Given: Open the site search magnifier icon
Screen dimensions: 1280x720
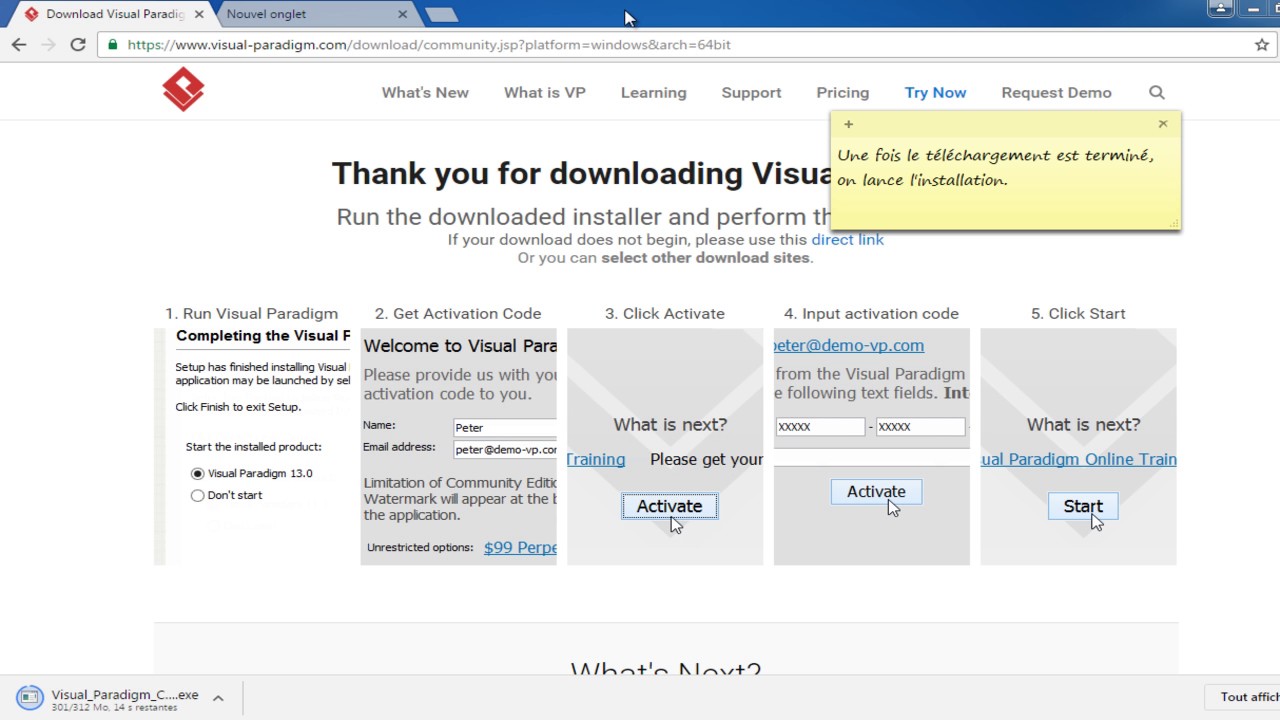Looking at the screenshot, I should 1157,92.
